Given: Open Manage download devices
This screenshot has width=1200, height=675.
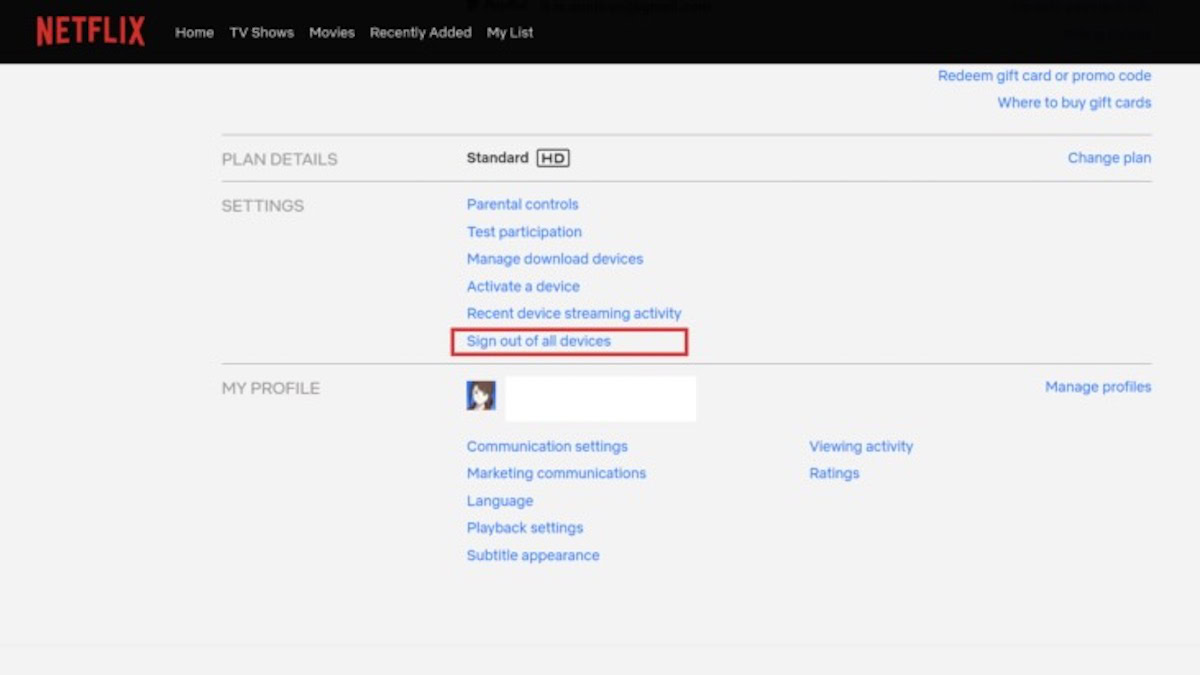Looking at the screenshot, I should click(x=555, y=259).
